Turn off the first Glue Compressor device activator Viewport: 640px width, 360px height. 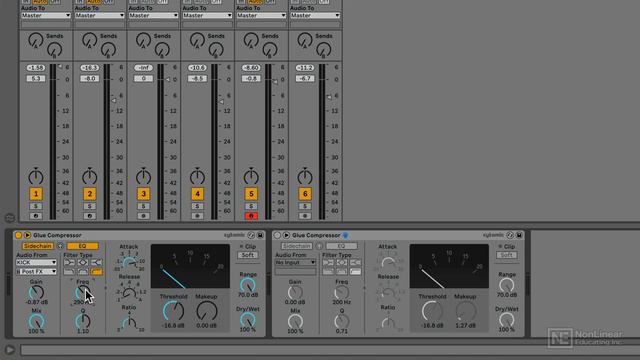coord(18,235)
